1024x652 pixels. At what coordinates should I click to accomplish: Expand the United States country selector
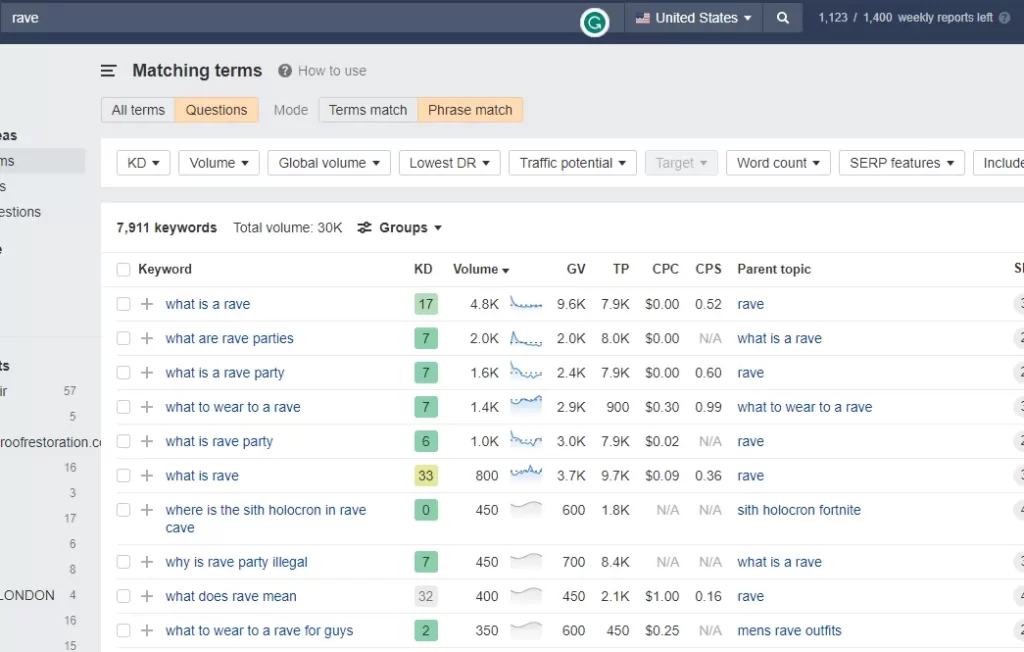(x=693, y=18)
